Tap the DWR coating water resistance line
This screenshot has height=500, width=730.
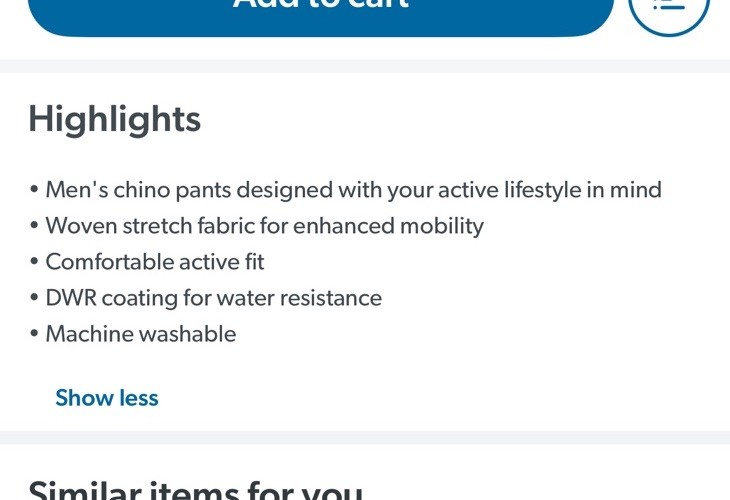[214, 298]
